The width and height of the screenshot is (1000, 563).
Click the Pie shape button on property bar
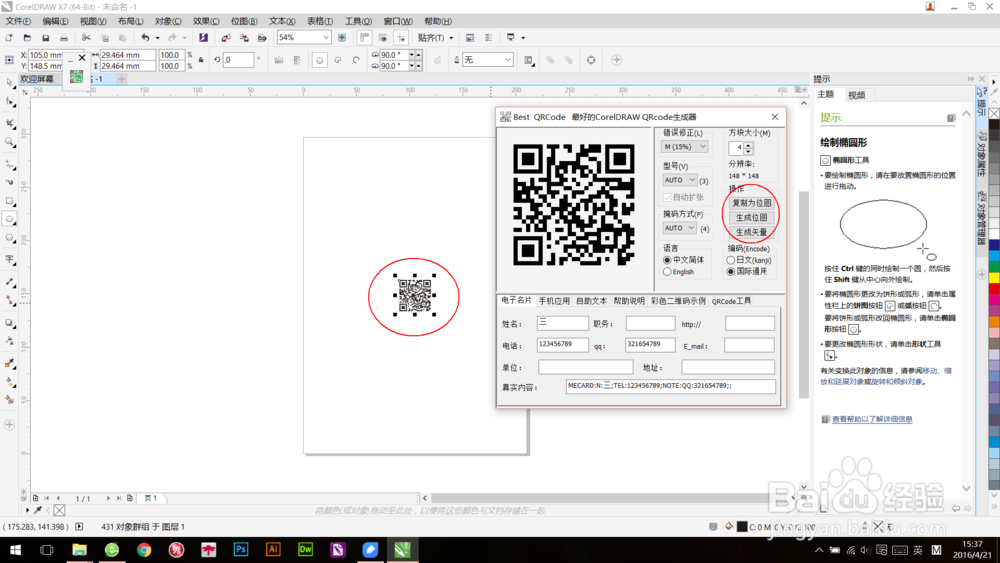(x=338, y=60)
